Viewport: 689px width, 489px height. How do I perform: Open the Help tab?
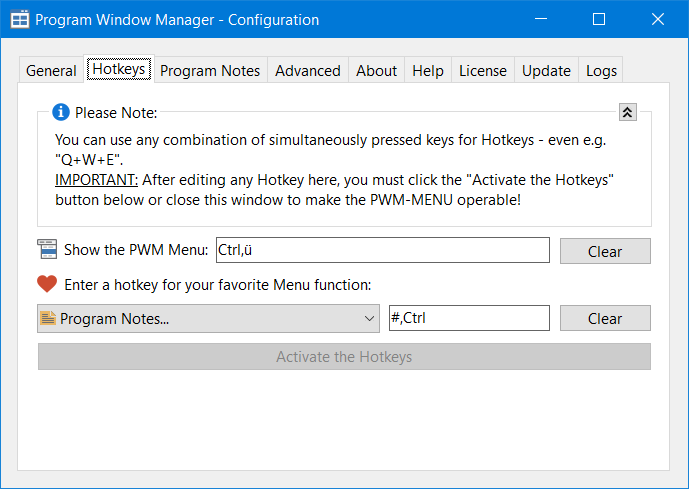[x=428, y=70]
